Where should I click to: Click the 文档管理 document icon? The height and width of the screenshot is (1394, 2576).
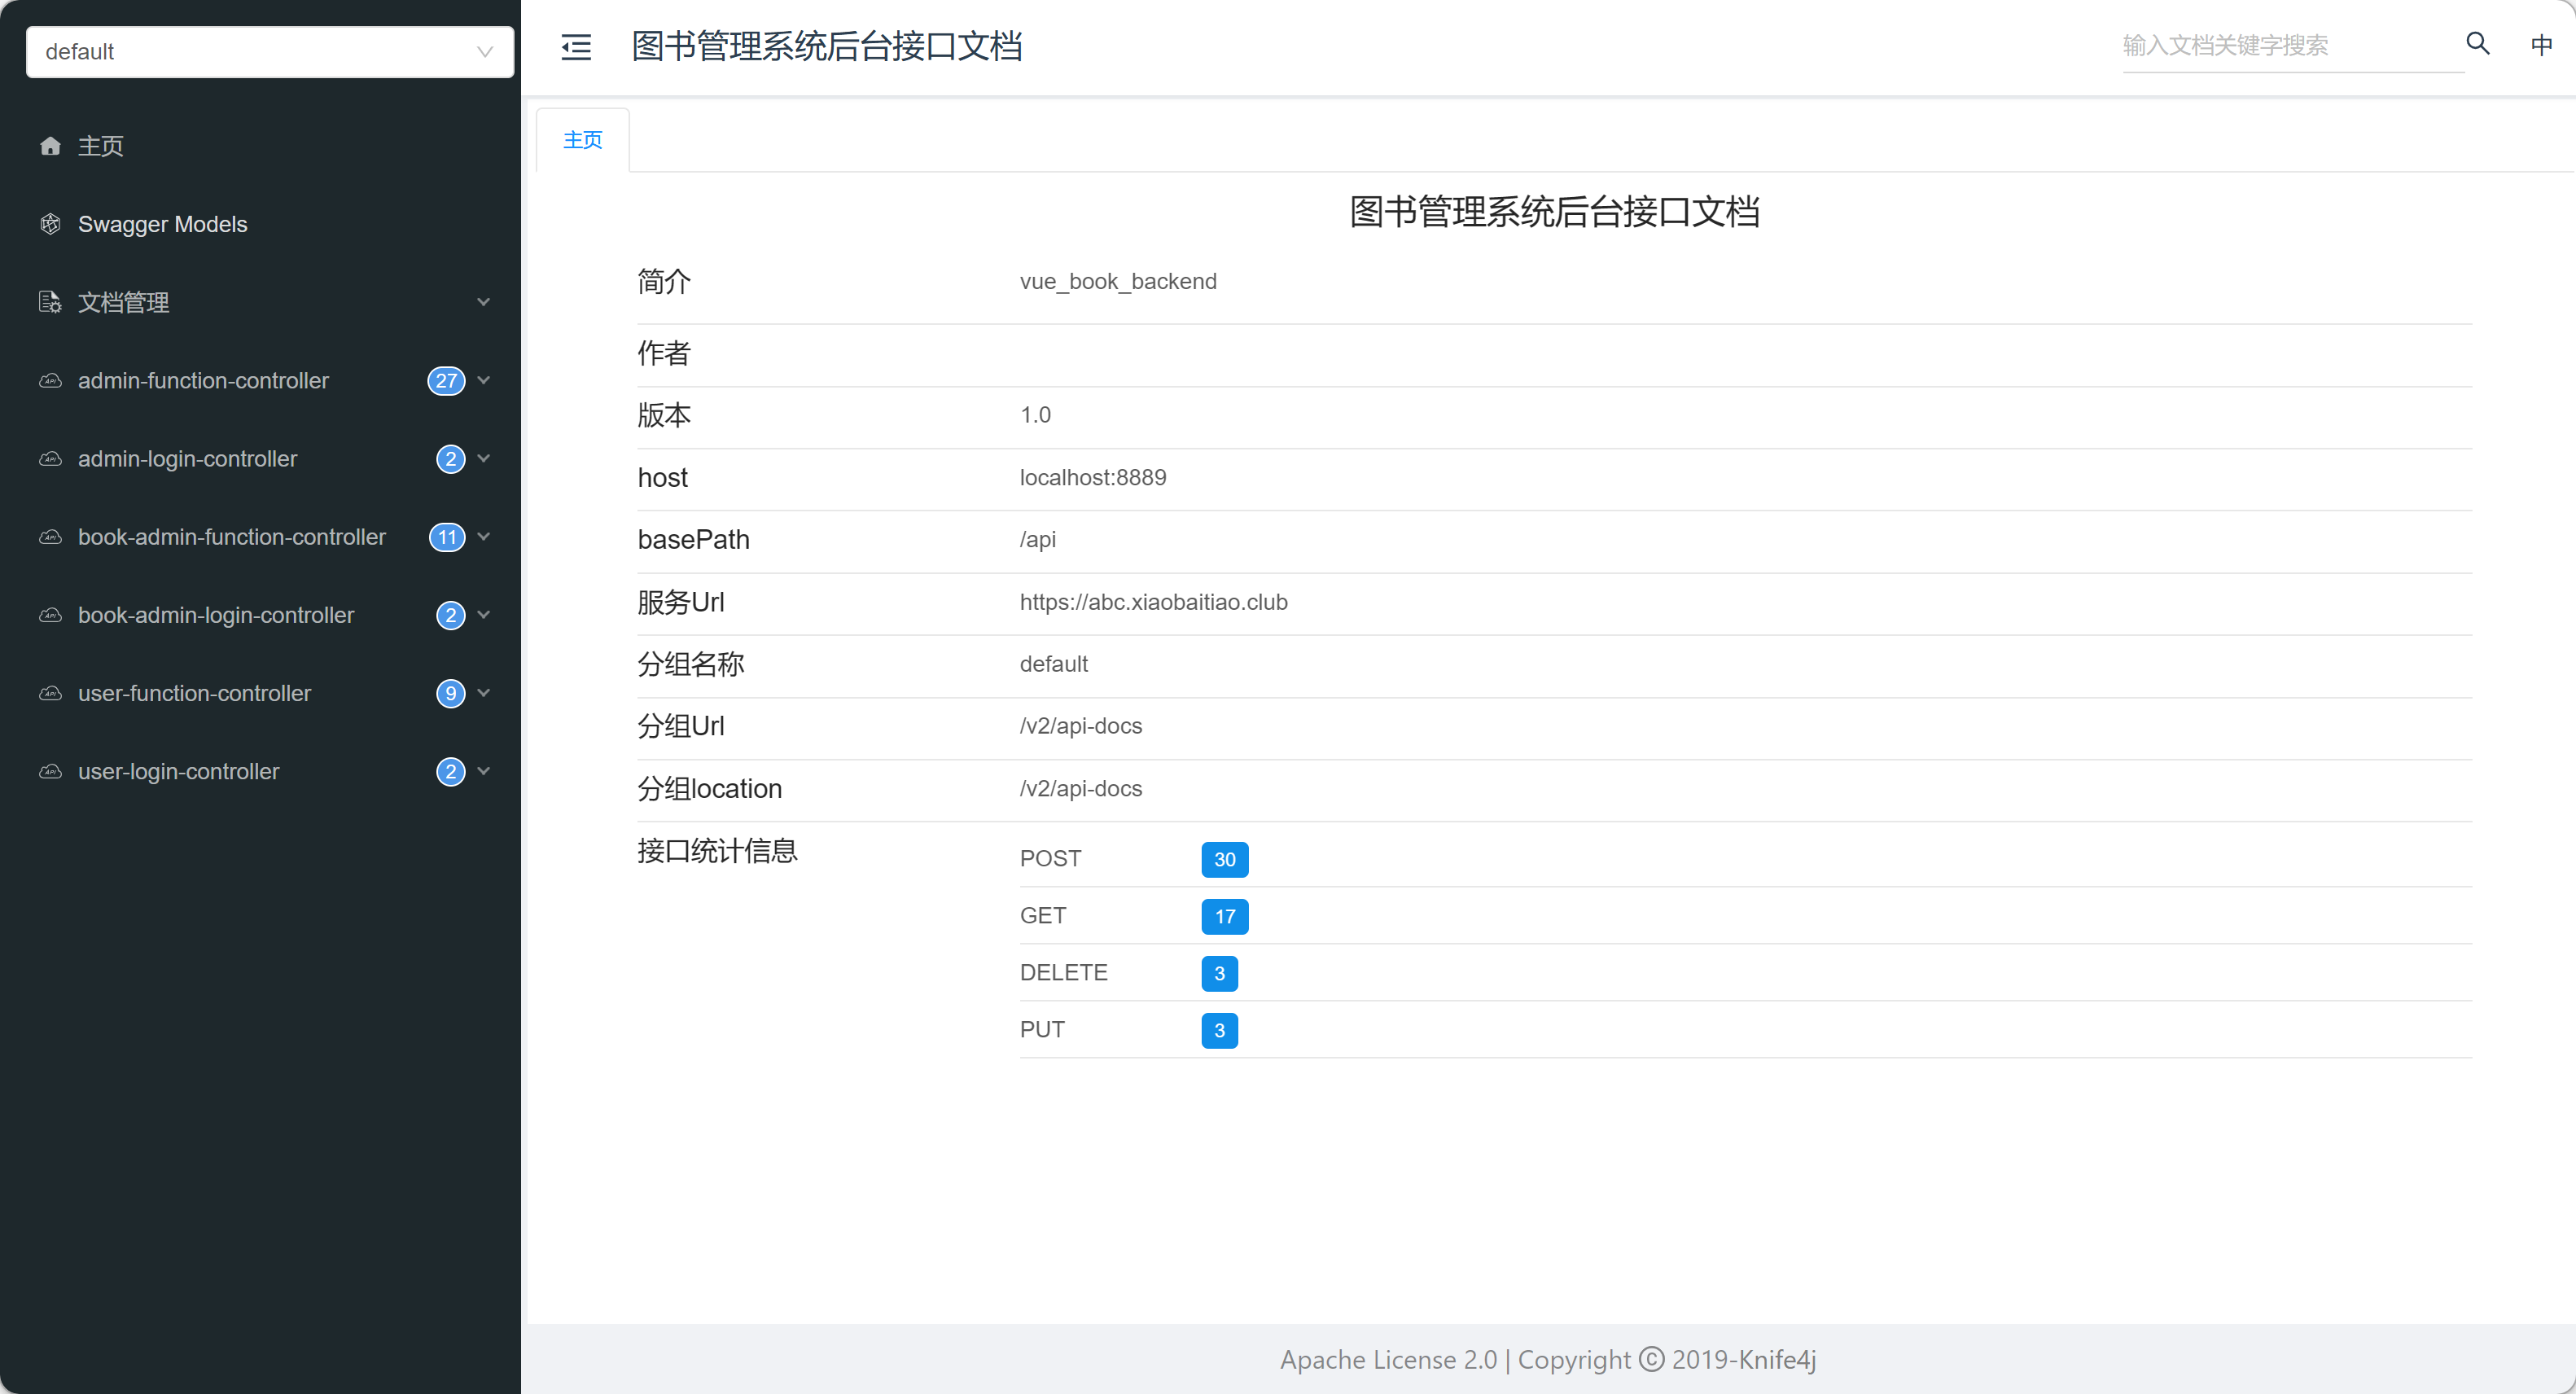pyautogui.click(x=50, y=302)
